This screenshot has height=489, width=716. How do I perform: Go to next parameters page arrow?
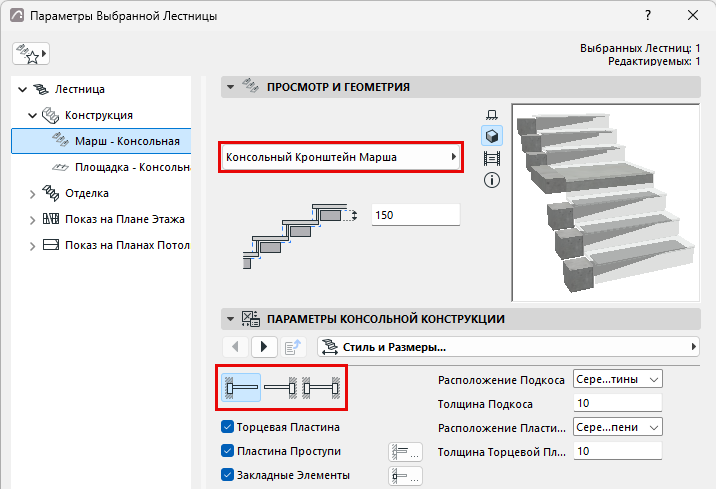264,347
